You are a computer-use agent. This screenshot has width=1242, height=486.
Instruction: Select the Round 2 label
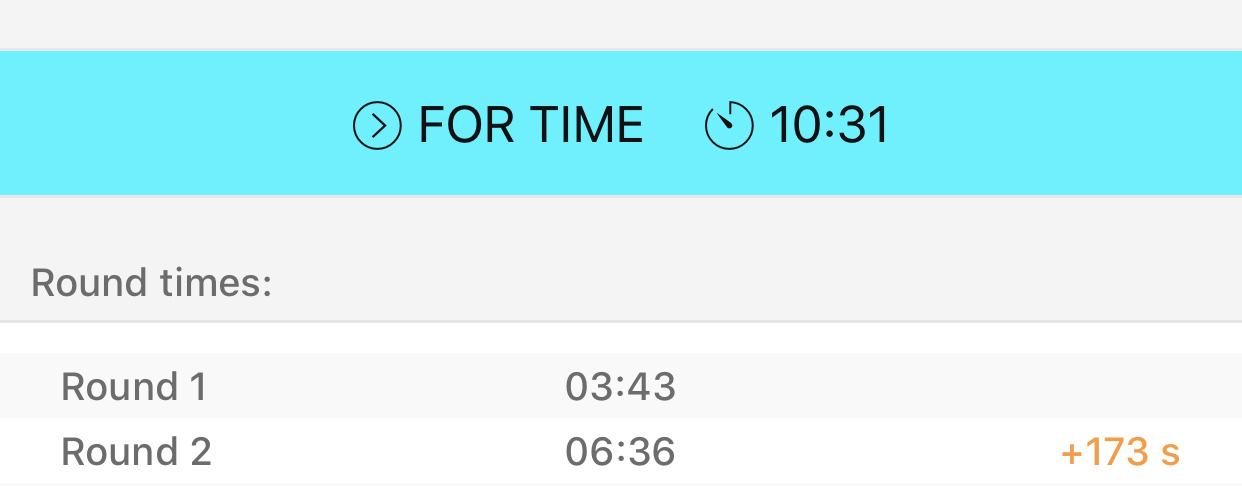click(x=136, y=452)
